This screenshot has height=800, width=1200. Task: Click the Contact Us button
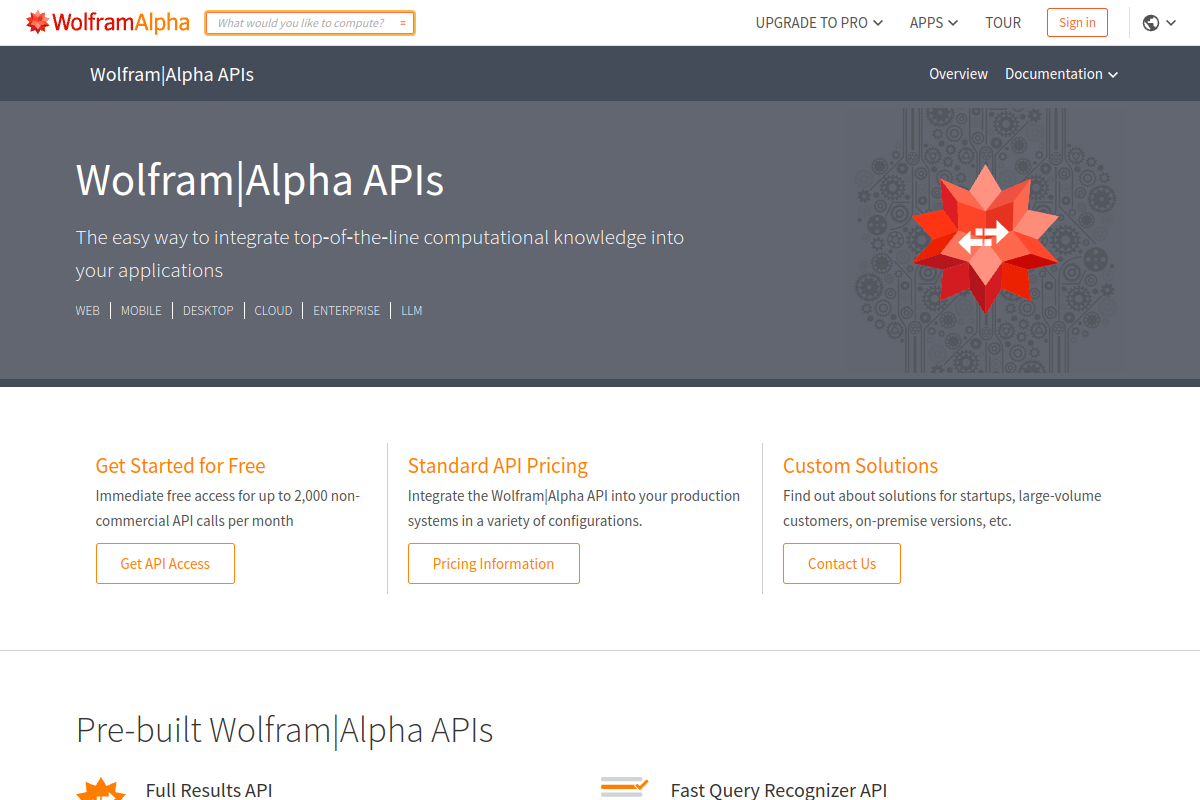[842, 564]
